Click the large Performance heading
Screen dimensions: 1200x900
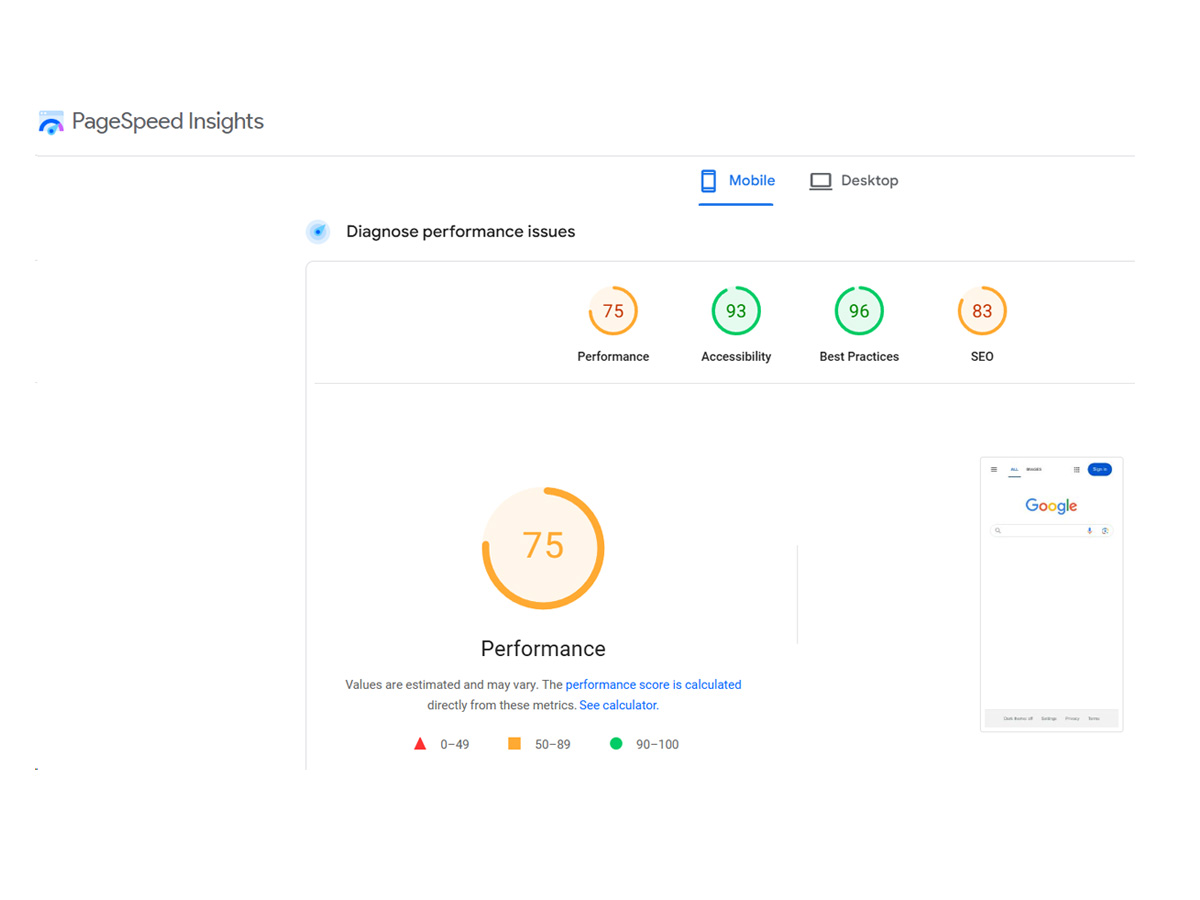pyautogui.click(x=543, y=648)
